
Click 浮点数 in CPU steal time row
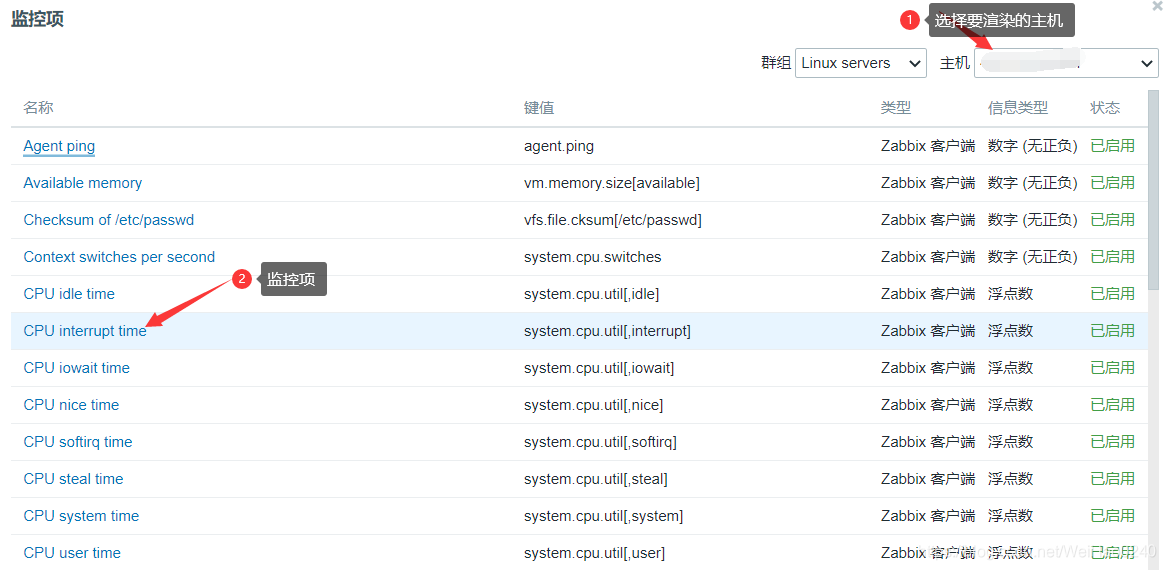(1011, 479)
